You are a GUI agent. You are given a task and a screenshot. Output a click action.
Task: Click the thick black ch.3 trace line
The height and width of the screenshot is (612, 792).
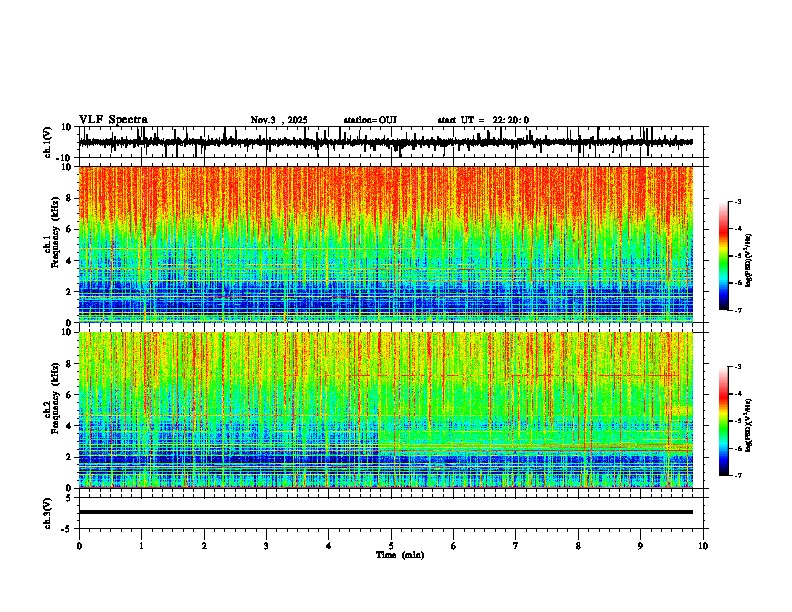pos(386,512)
